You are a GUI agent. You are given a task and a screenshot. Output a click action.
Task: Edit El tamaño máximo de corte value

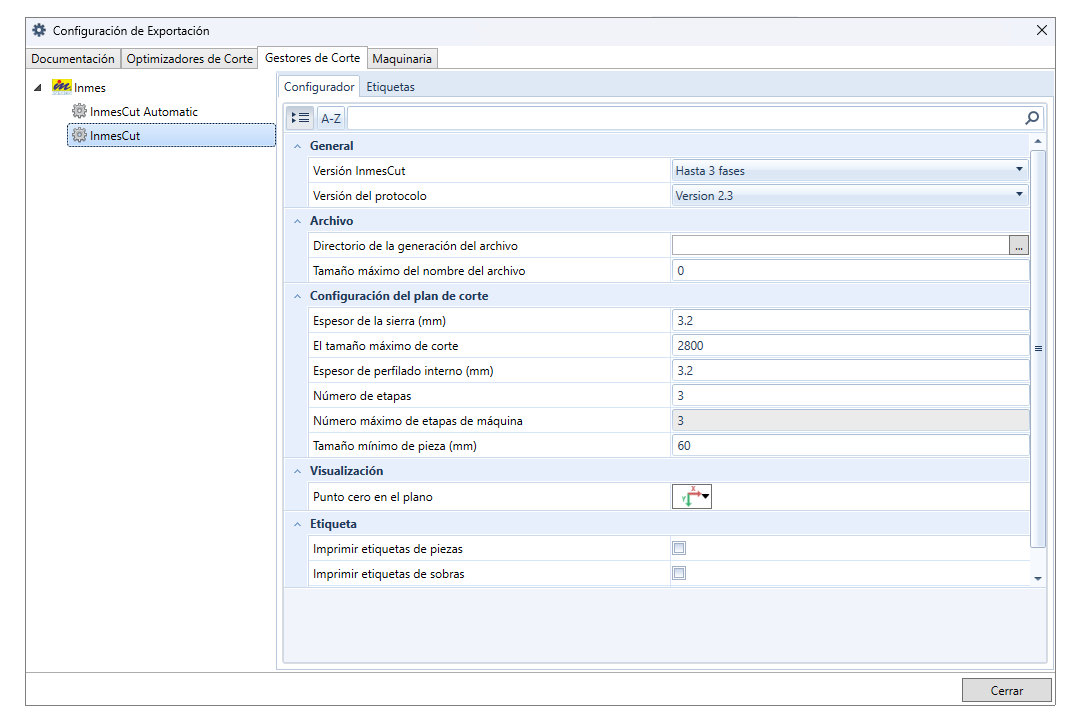click(850, 345)
